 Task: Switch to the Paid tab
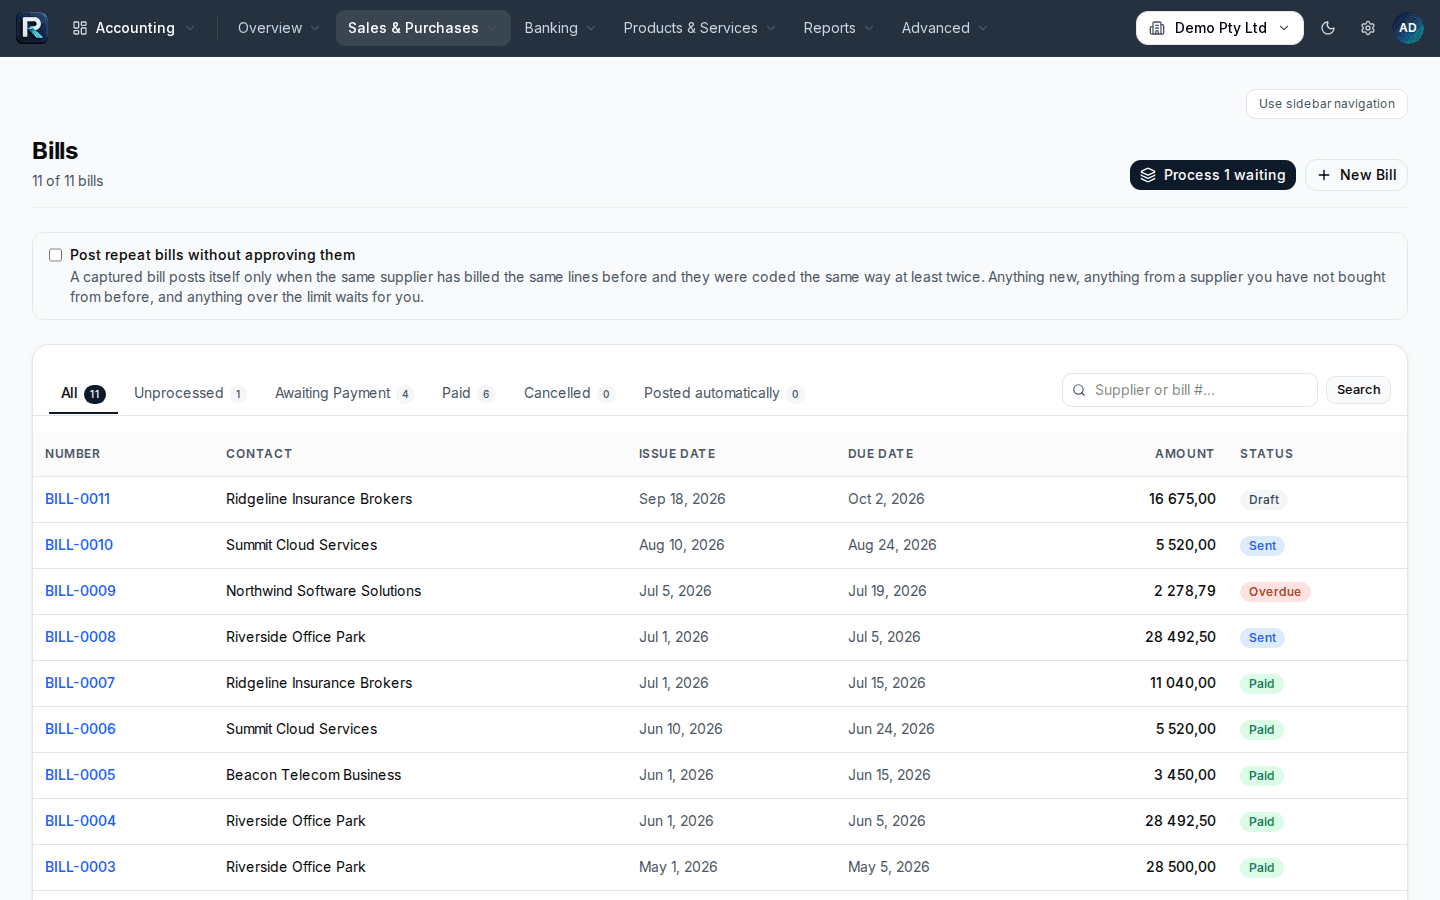click(468, 393)
